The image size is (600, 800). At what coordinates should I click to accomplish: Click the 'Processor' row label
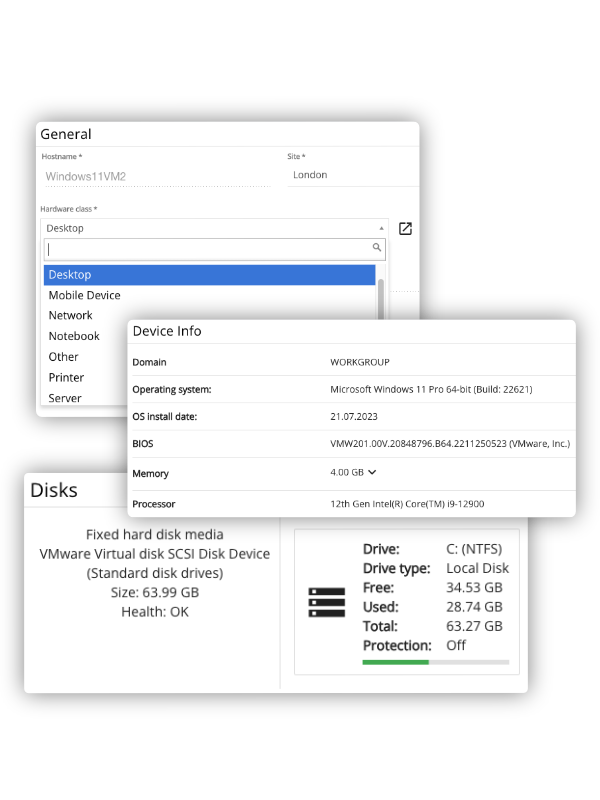pos(154,504)
